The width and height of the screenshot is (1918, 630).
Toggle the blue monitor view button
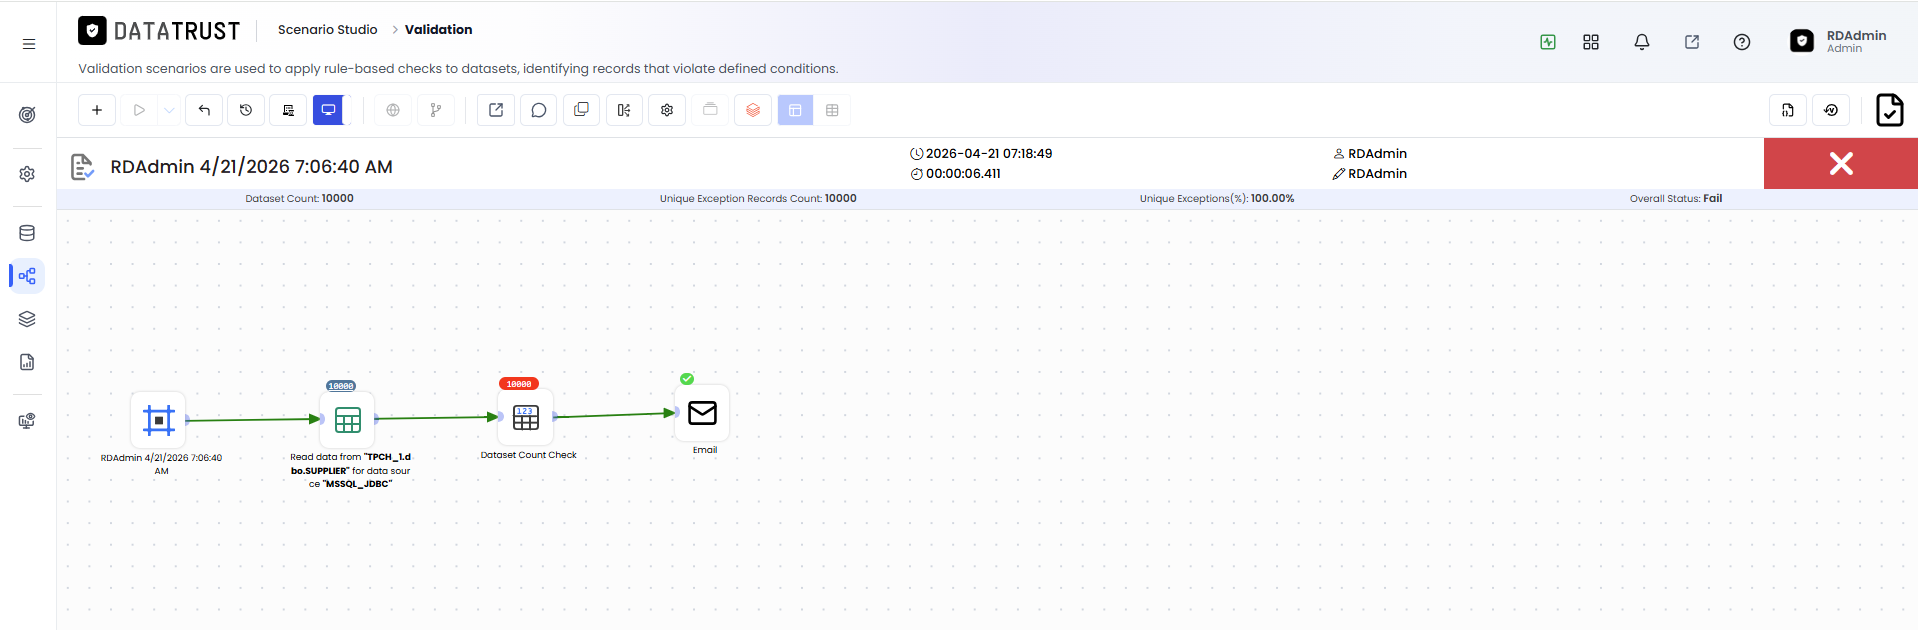coord(329,110)
